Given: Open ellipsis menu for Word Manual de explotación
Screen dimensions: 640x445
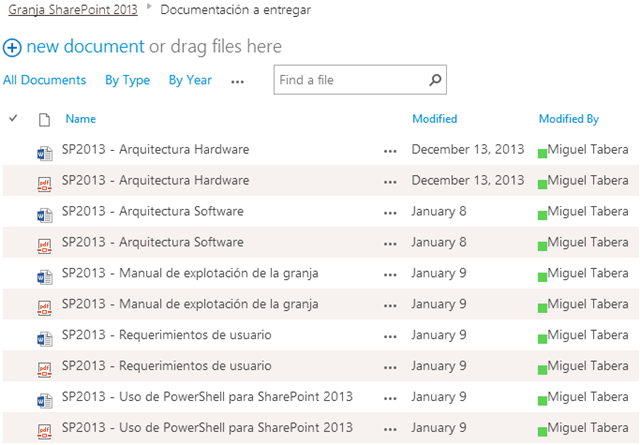Looking at the screenshot, I should [390, 275].
